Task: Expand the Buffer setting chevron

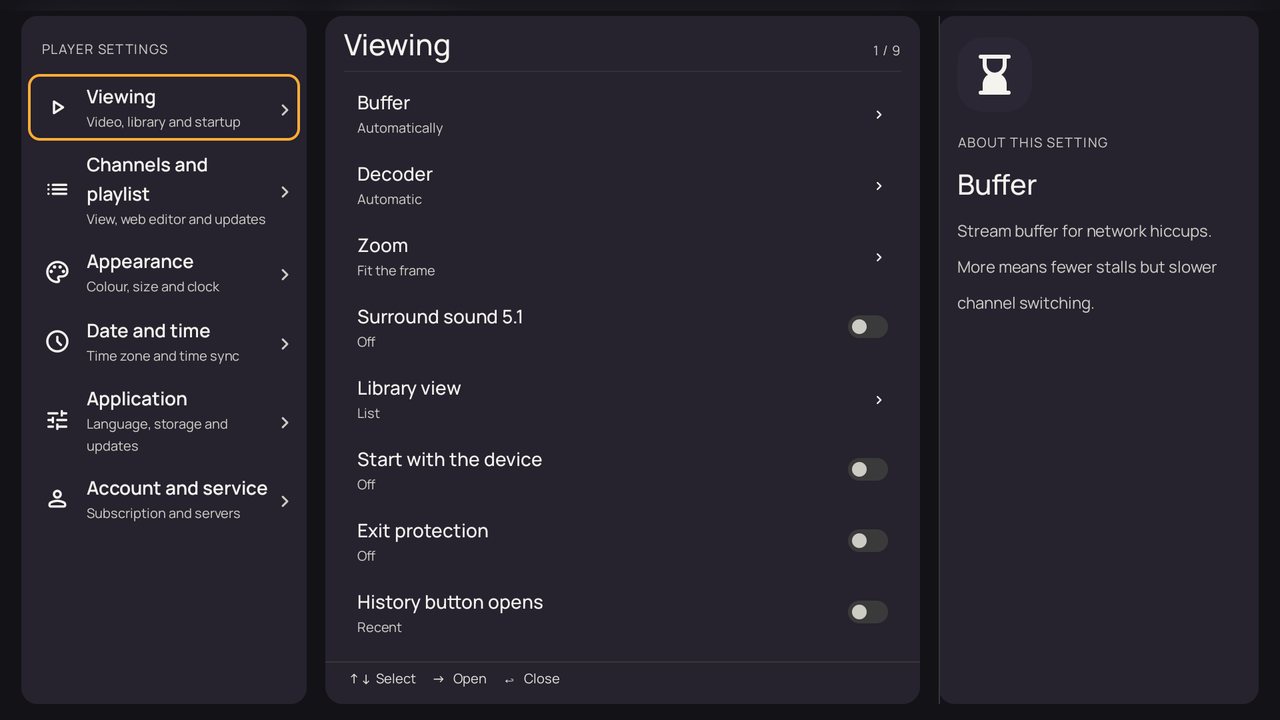Action: click(879, 115)
